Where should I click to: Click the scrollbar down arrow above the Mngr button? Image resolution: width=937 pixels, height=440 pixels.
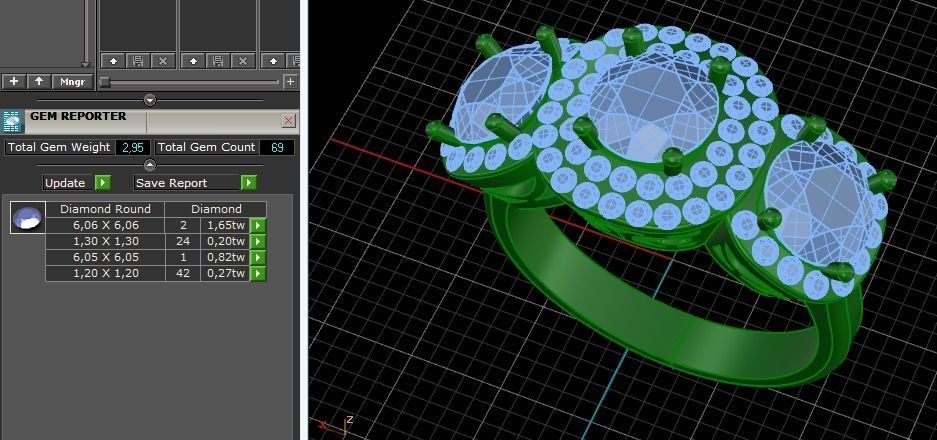click(x=85, y=64)
